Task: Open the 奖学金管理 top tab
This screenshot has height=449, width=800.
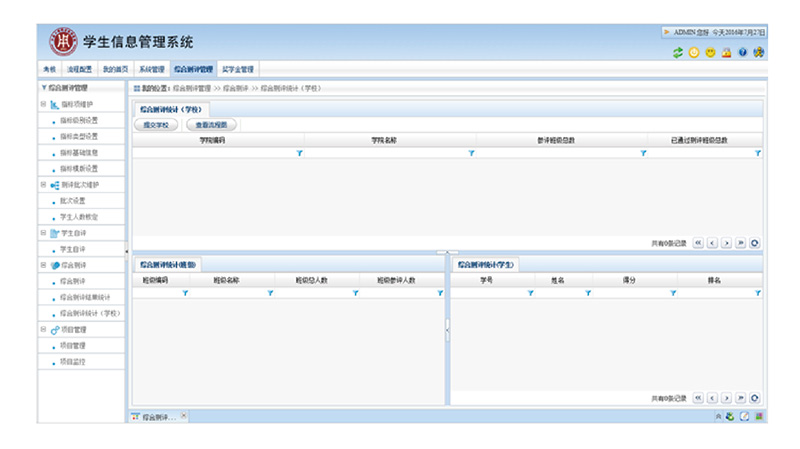Action: pos(237,69)
